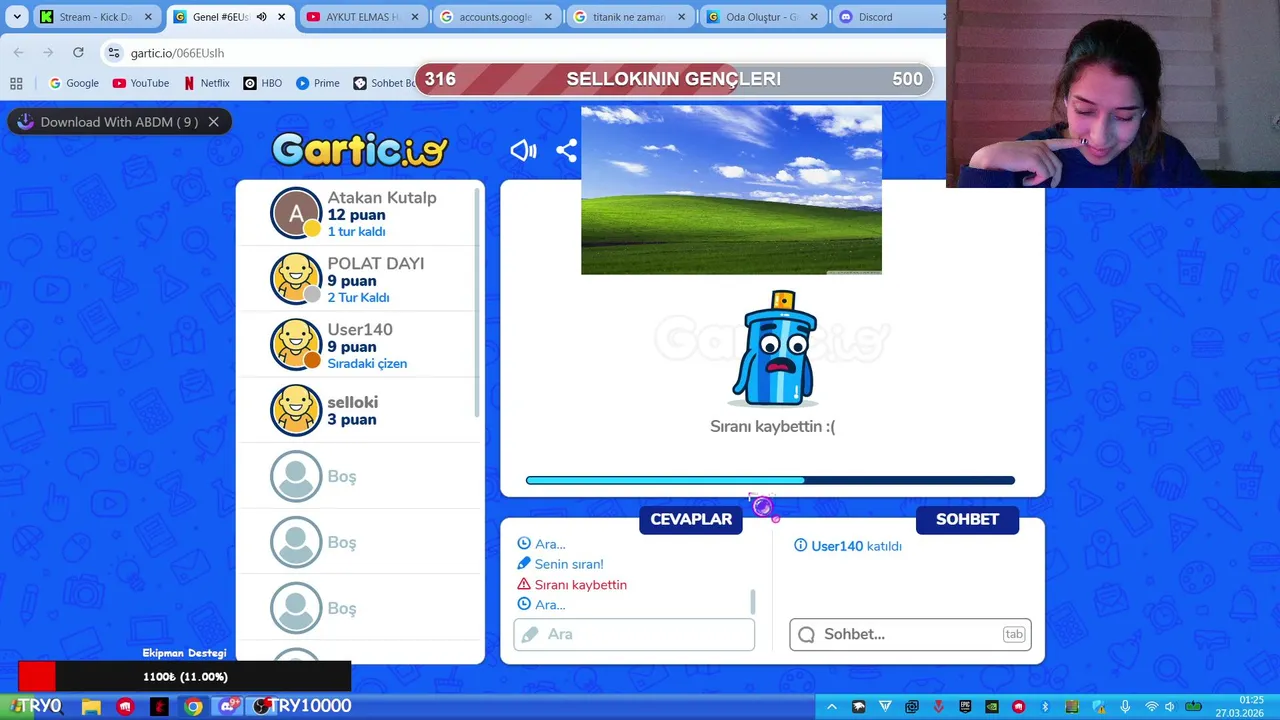Click the tab key hint in chat box
This screenshot has height=720, width=1280.
pos(1014,634)
